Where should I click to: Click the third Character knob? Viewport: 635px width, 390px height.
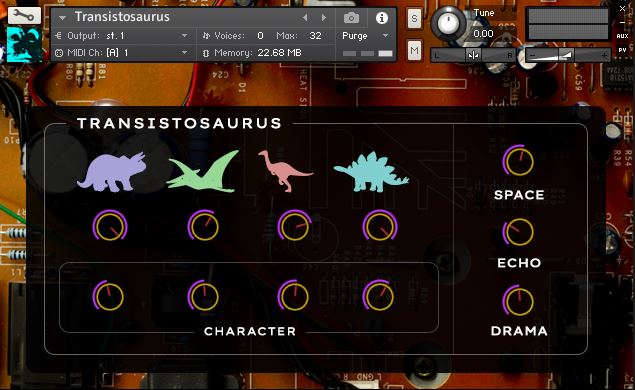pyautogui.click(x=294, y=296)
